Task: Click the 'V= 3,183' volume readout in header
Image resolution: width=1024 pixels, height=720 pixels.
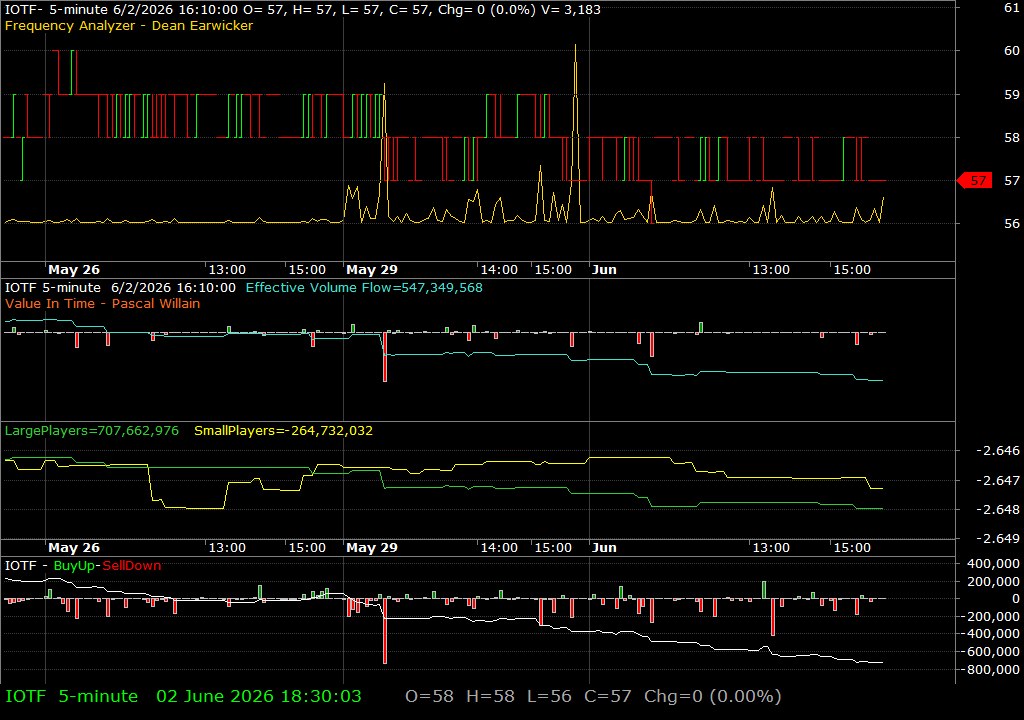Action: point(571,9)
